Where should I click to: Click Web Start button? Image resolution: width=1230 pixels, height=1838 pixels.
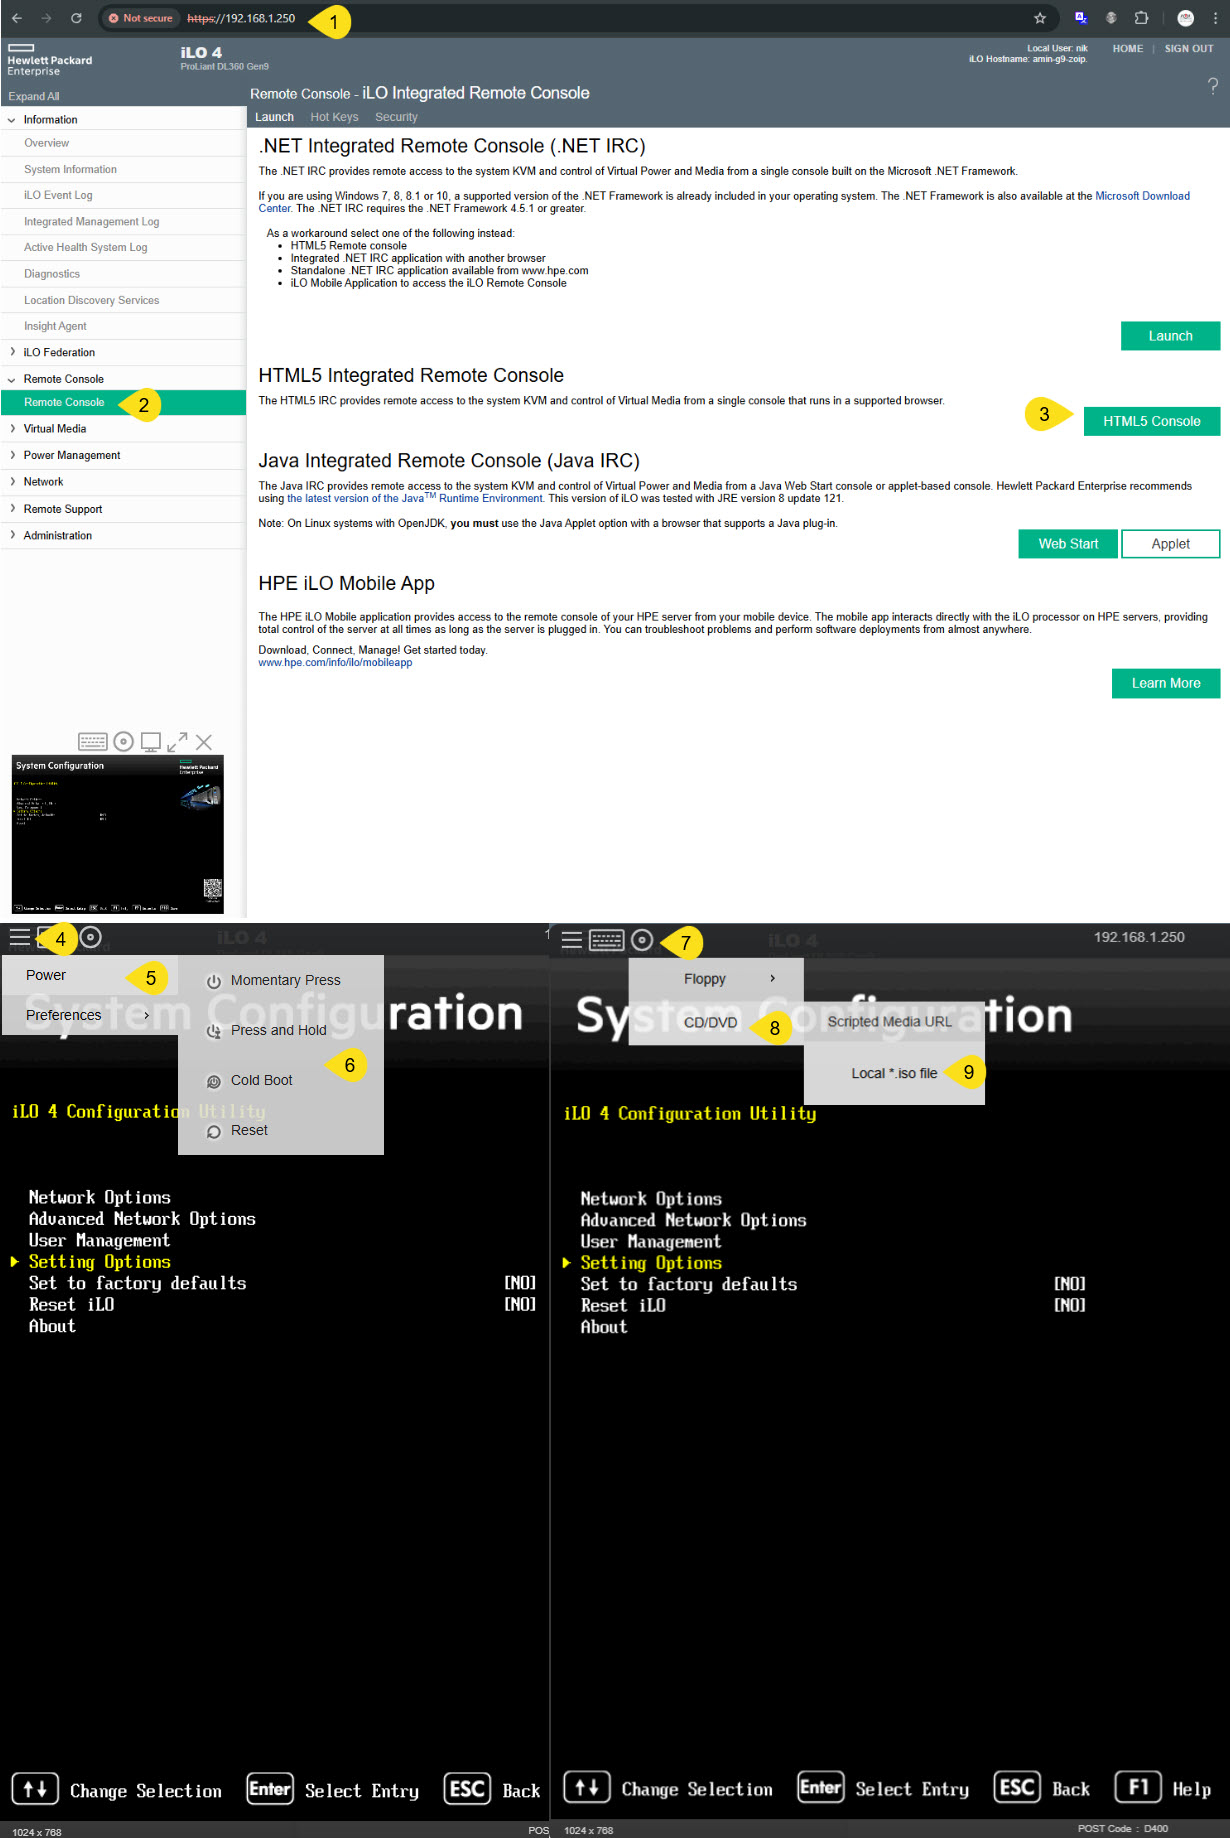point(1068,544)
